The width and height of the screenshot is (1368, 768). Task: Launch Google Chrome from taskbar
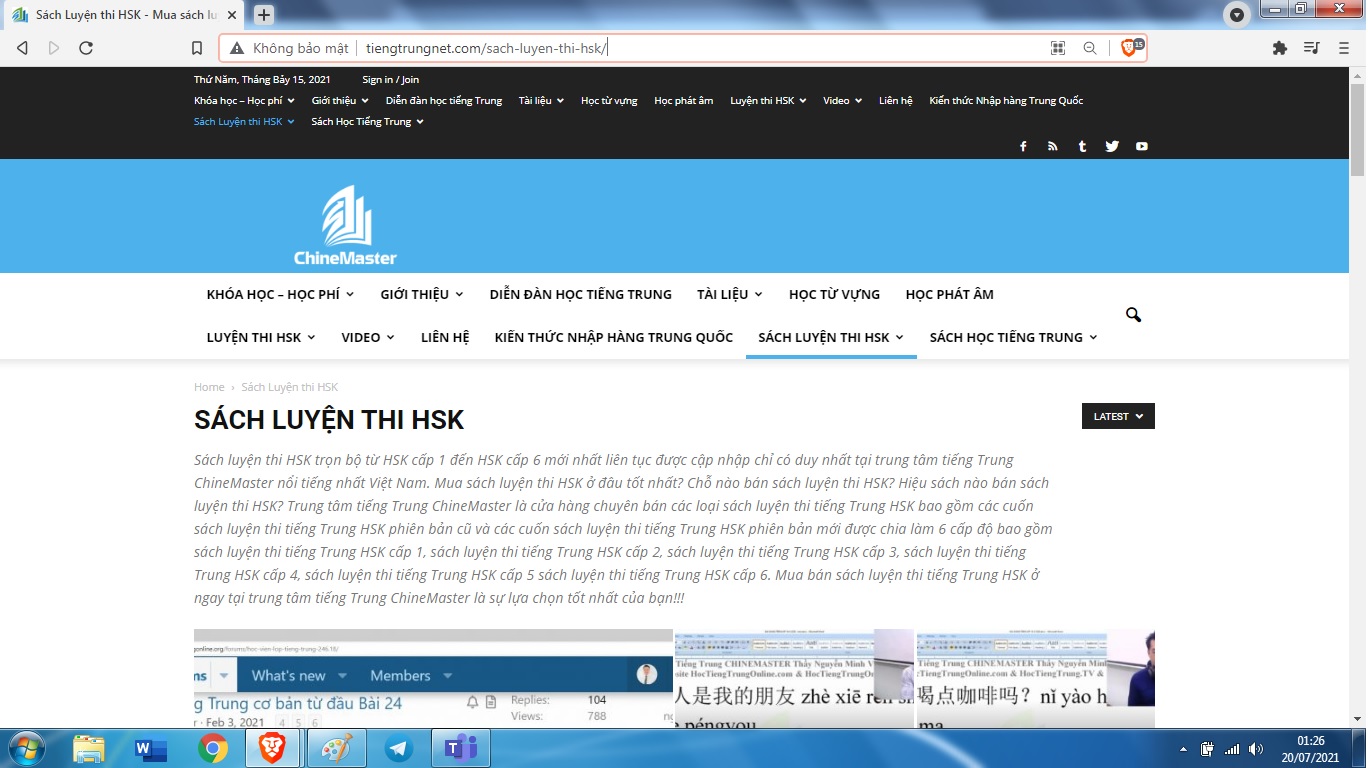212,748
